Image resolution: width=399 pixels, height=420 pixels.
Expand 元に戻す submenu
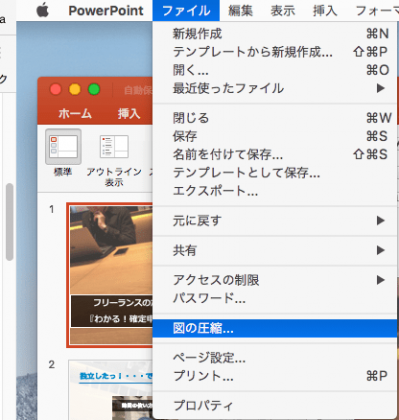coord(275,221)
